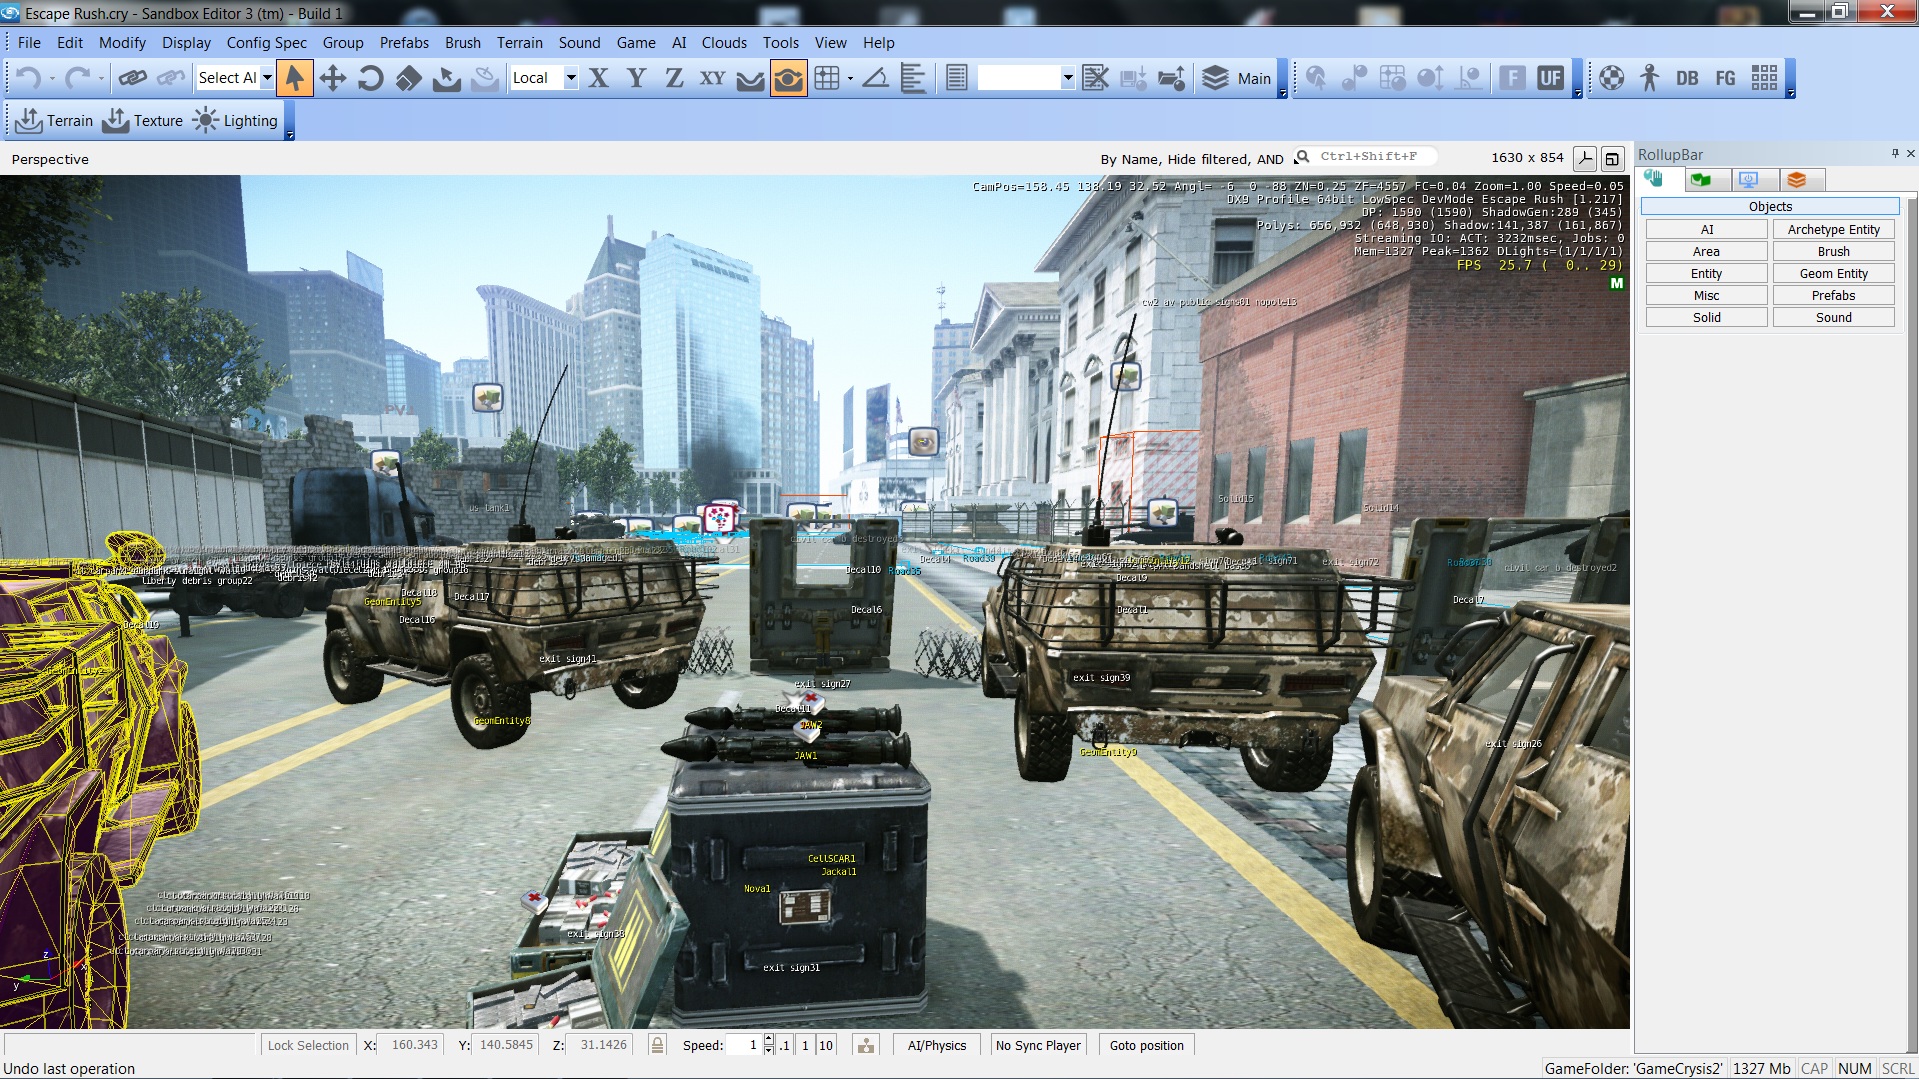
Task: Select the Solid object category
Action: coord(1707,318)
